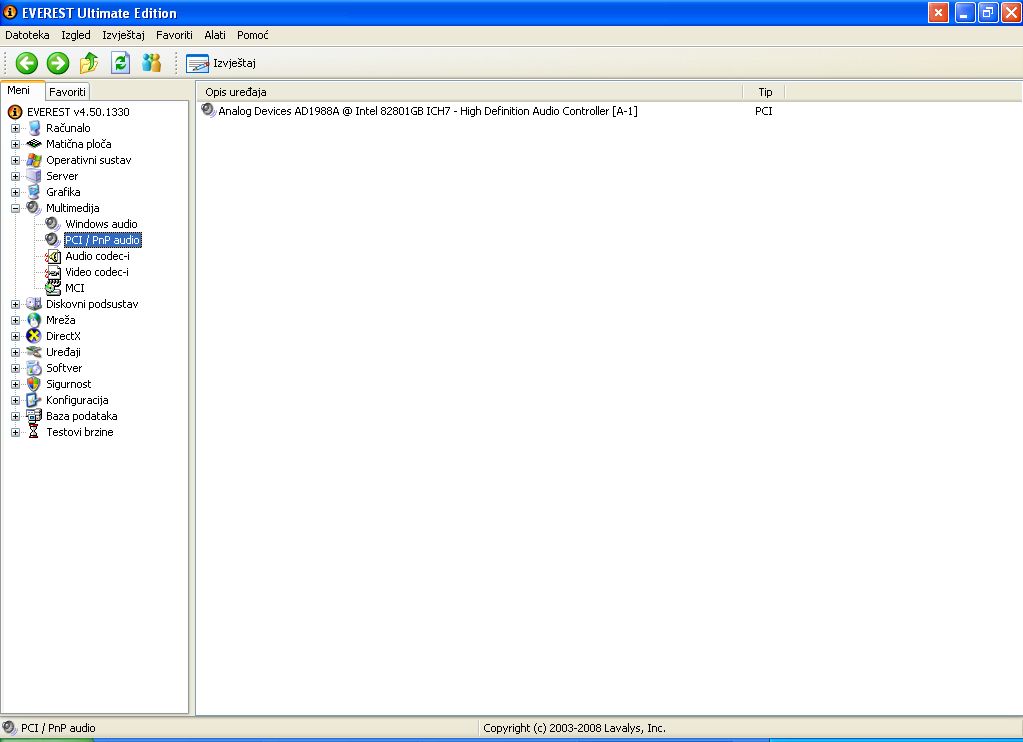This screenshot has width=1023, height=742.
Task: Click the Uređaji devices icon
Action: tap(34, 352)
